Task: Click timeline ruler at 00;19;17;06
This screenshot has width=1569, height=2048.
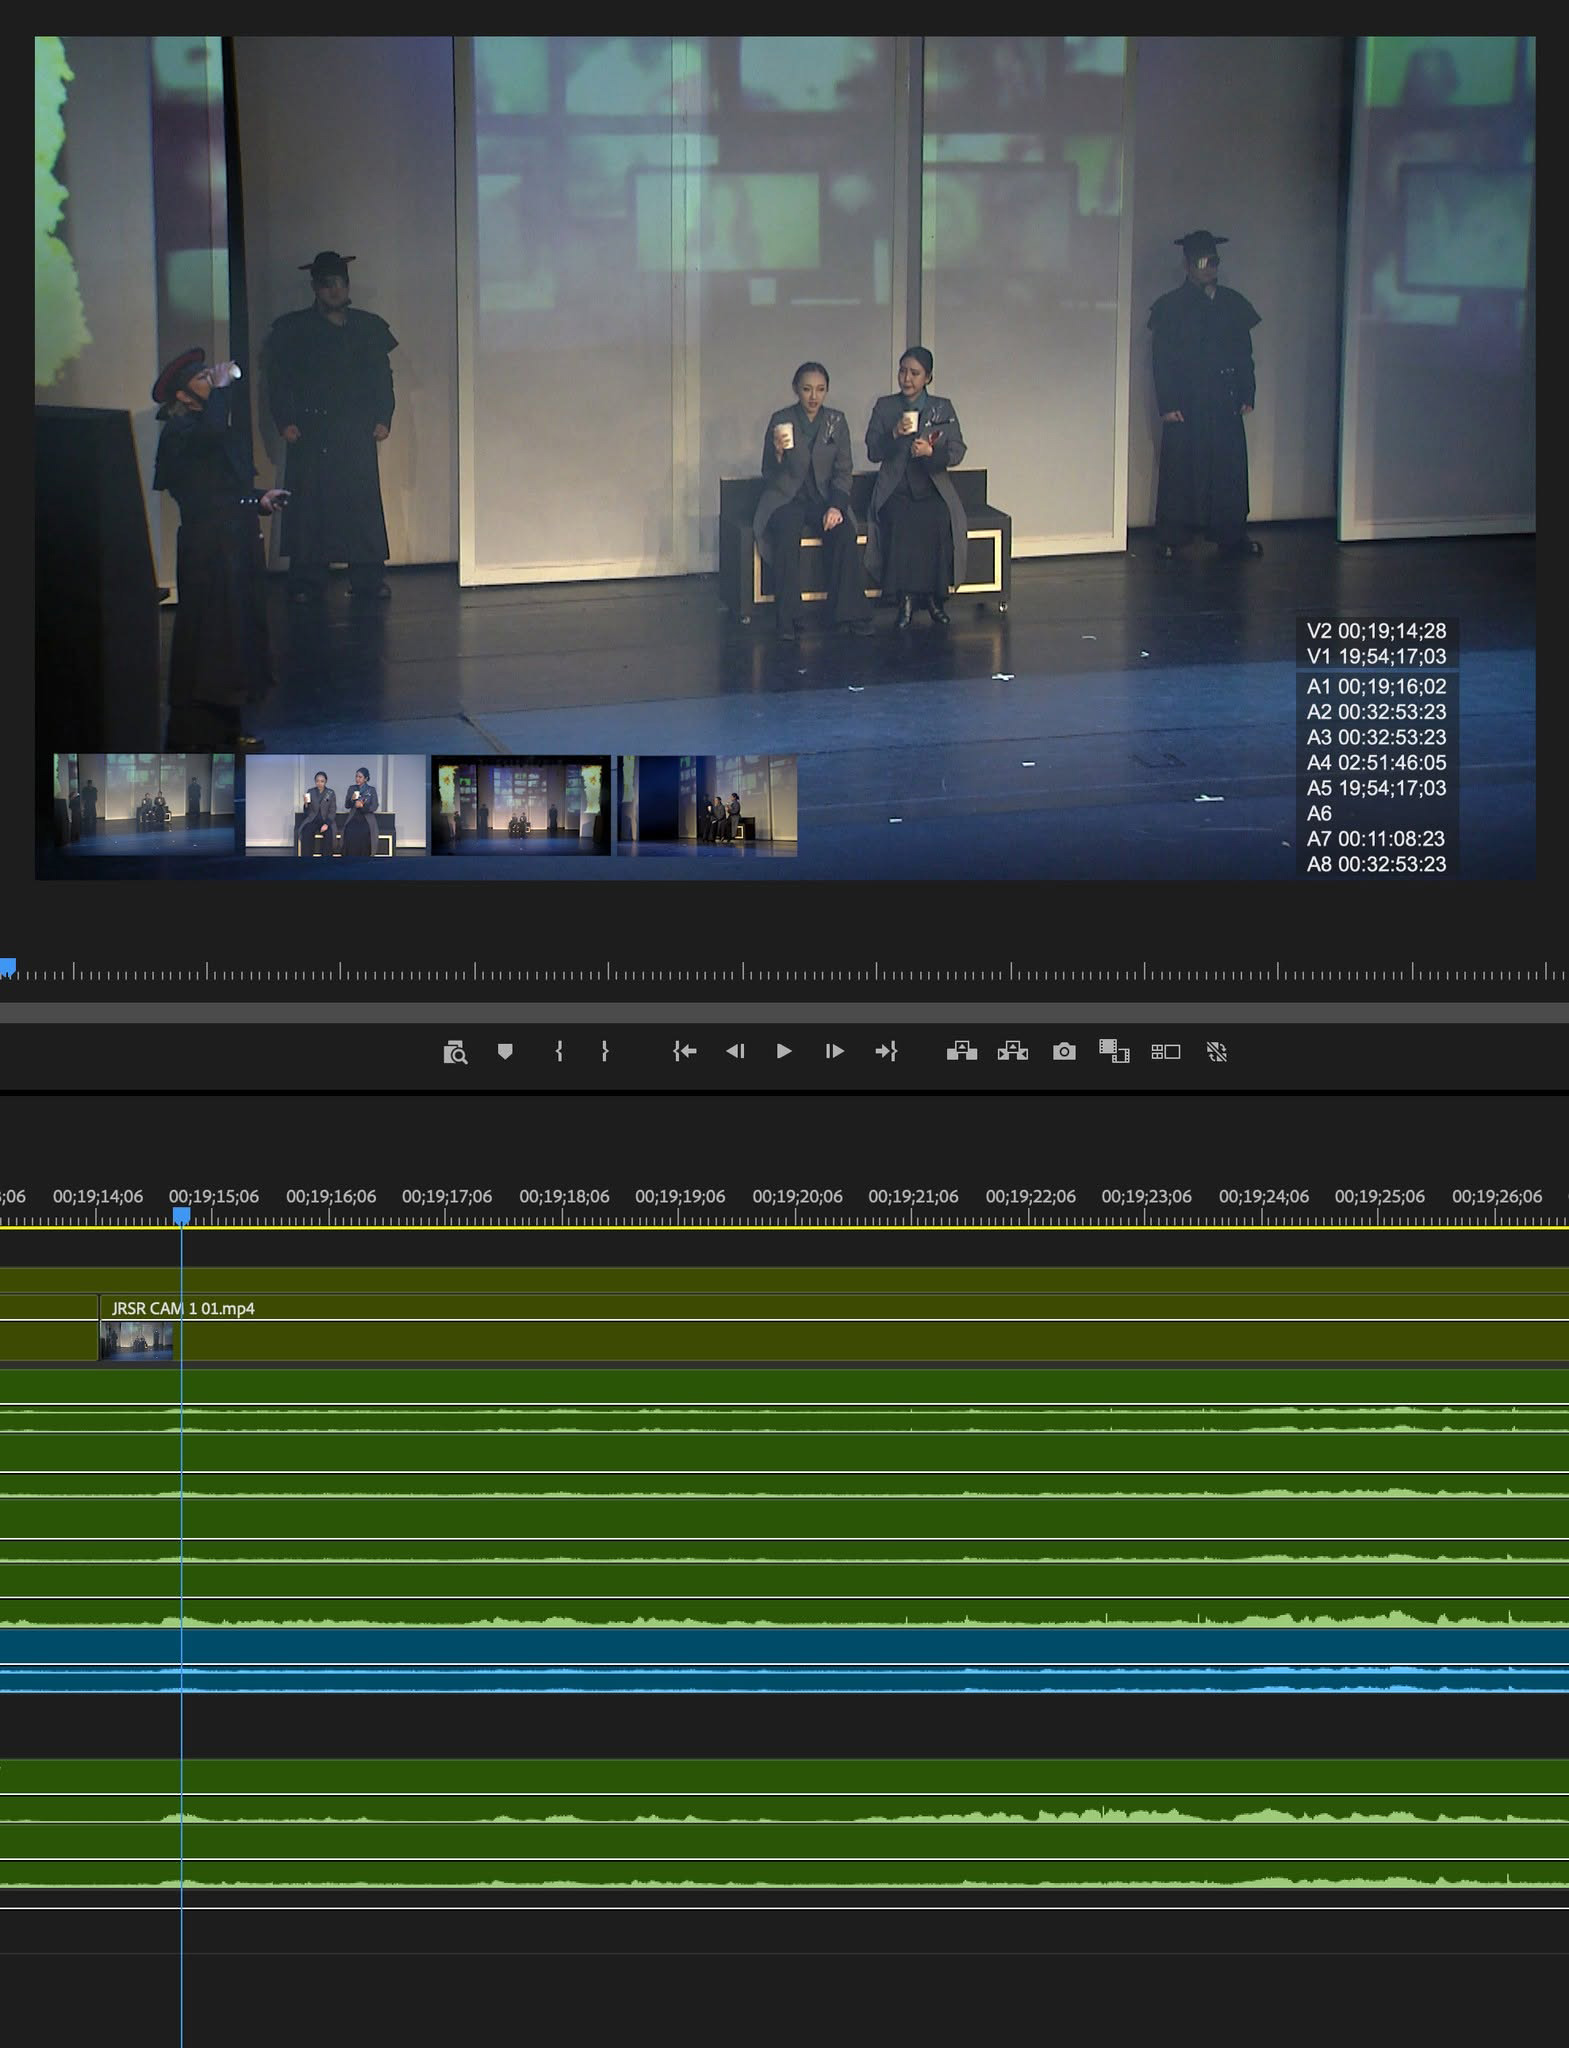Action: [447, 1196]
